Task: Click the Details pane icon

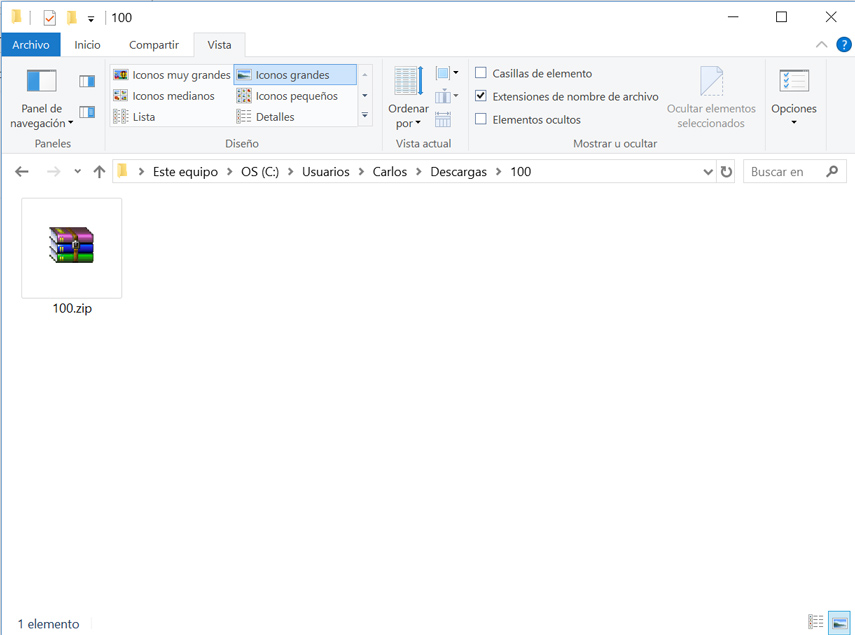Action: tap(87, 112)
